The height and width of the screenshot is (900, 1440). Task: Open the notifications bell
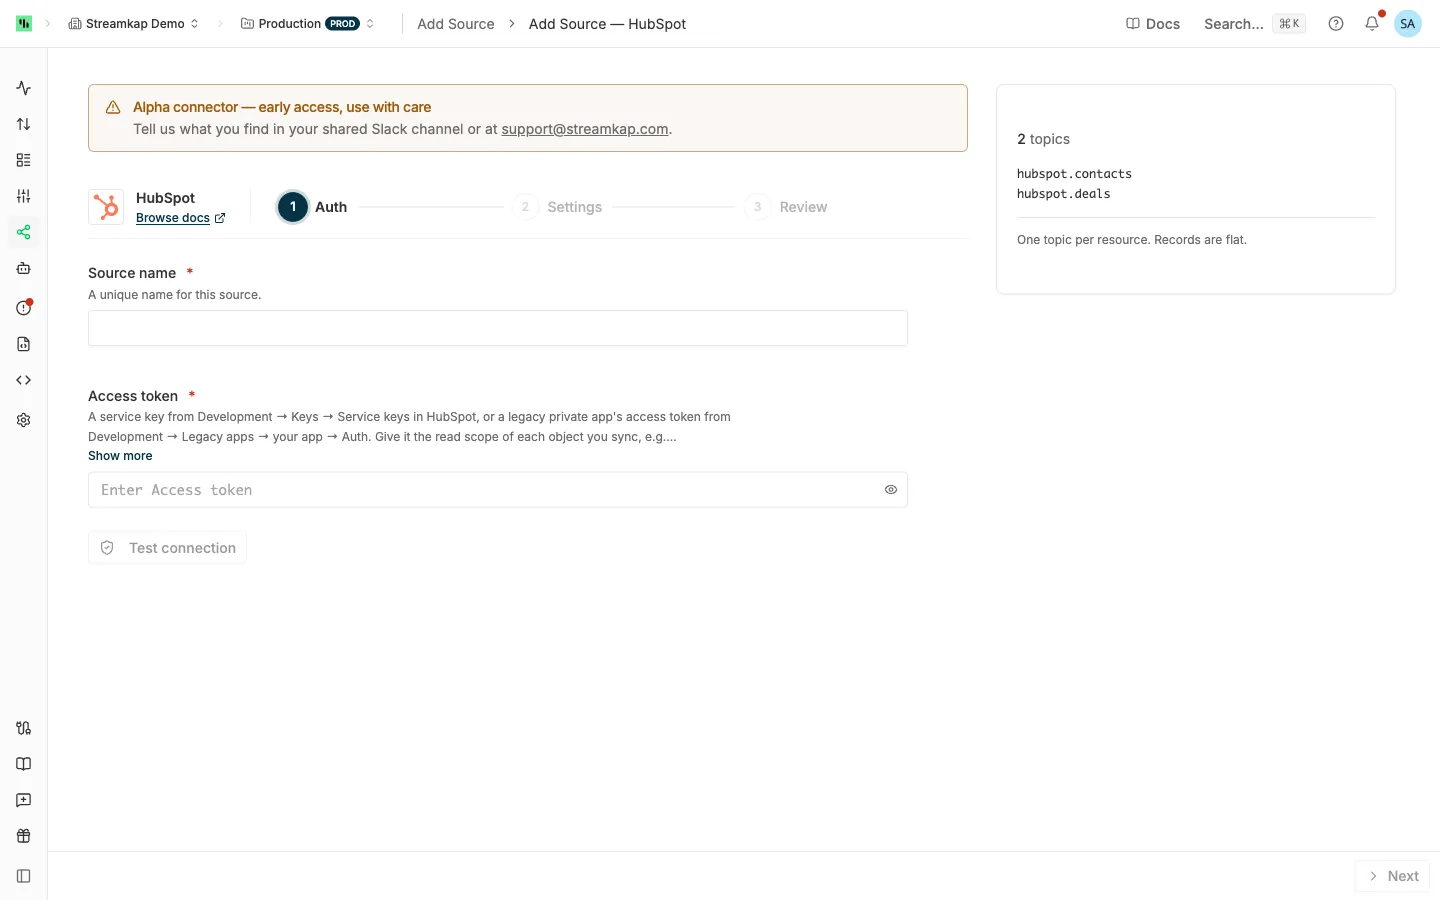[1372, 23]
